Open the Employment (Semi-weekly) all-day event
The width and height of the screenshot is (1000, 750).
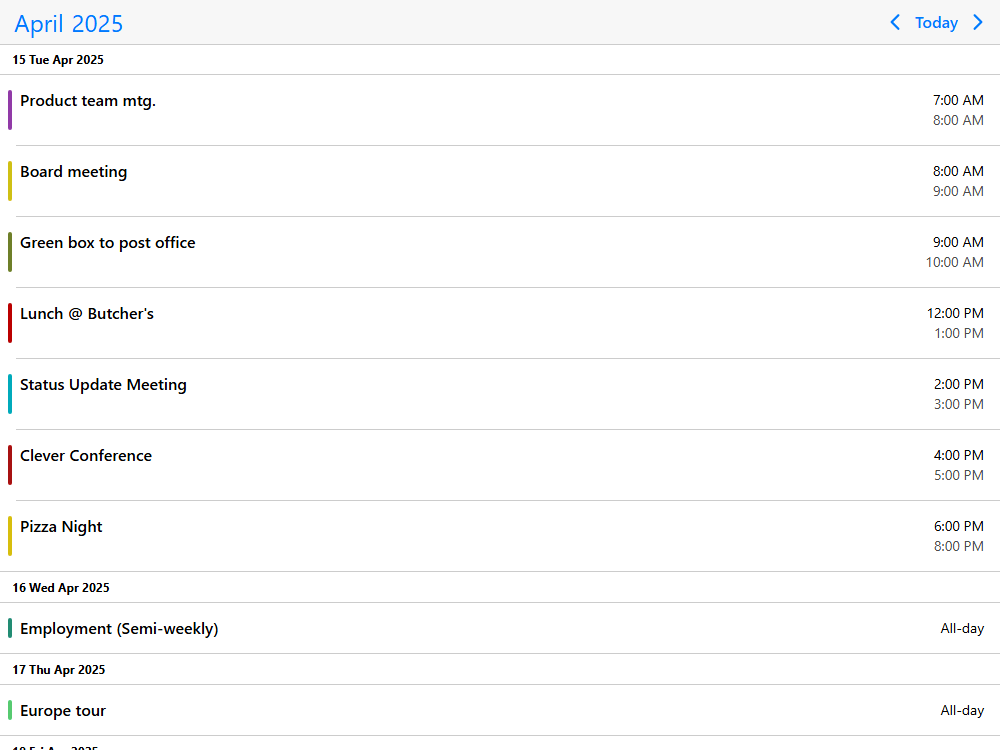(500, 628)
